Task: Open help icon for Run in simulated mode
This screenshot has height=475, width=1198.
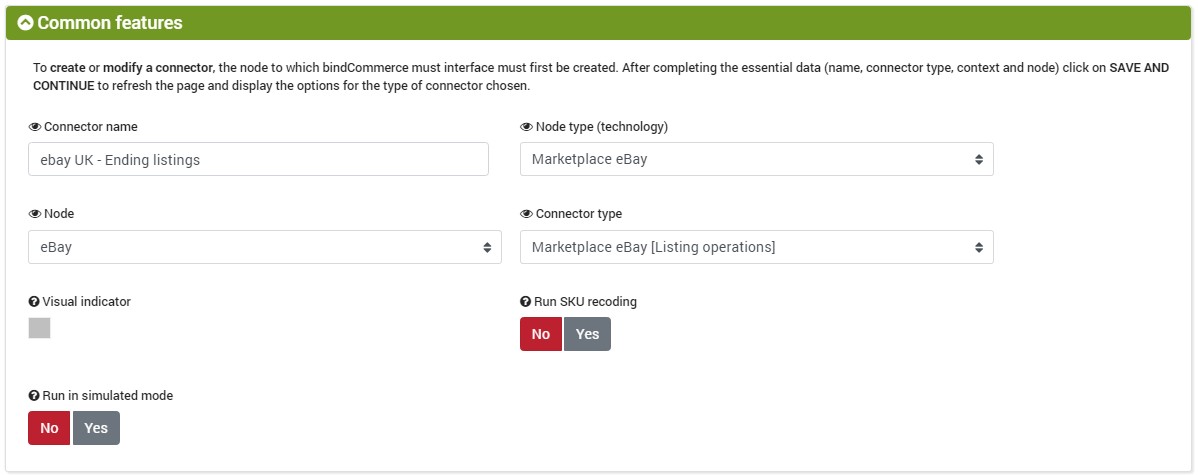Action: point(34,396)
